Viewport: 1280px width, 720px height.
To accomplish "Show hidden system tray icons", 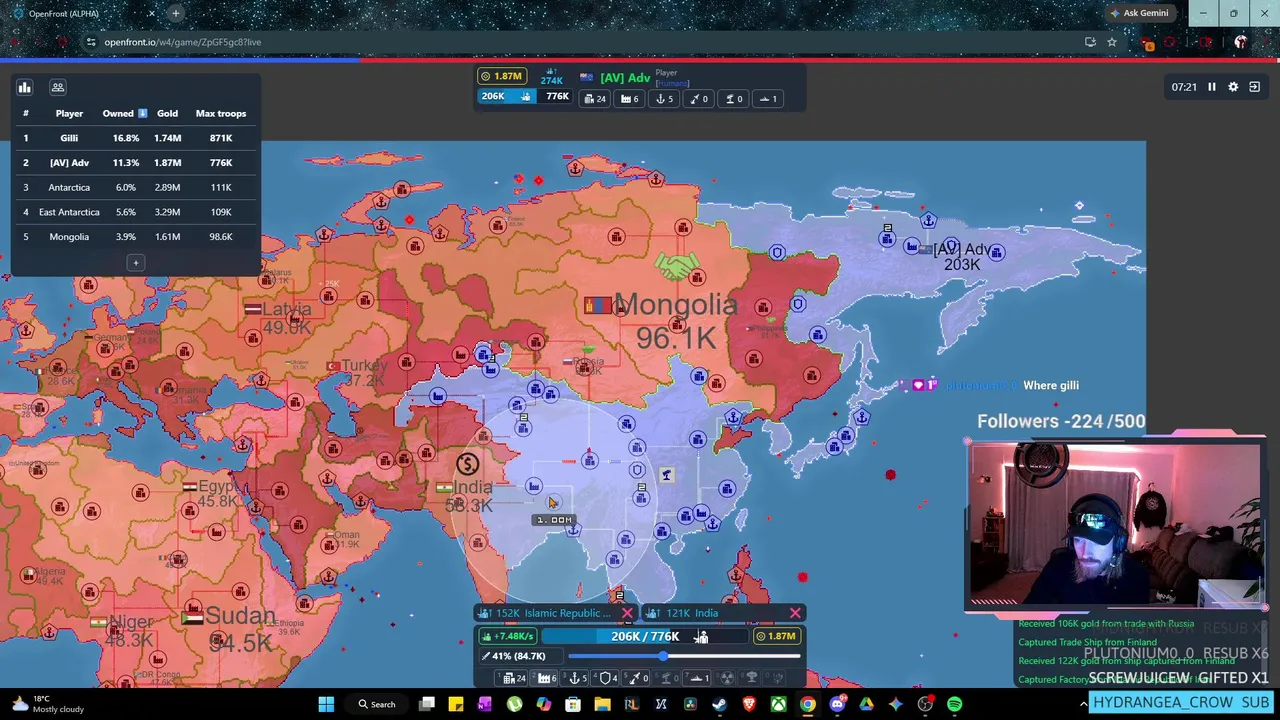I will click(1083, 704).
